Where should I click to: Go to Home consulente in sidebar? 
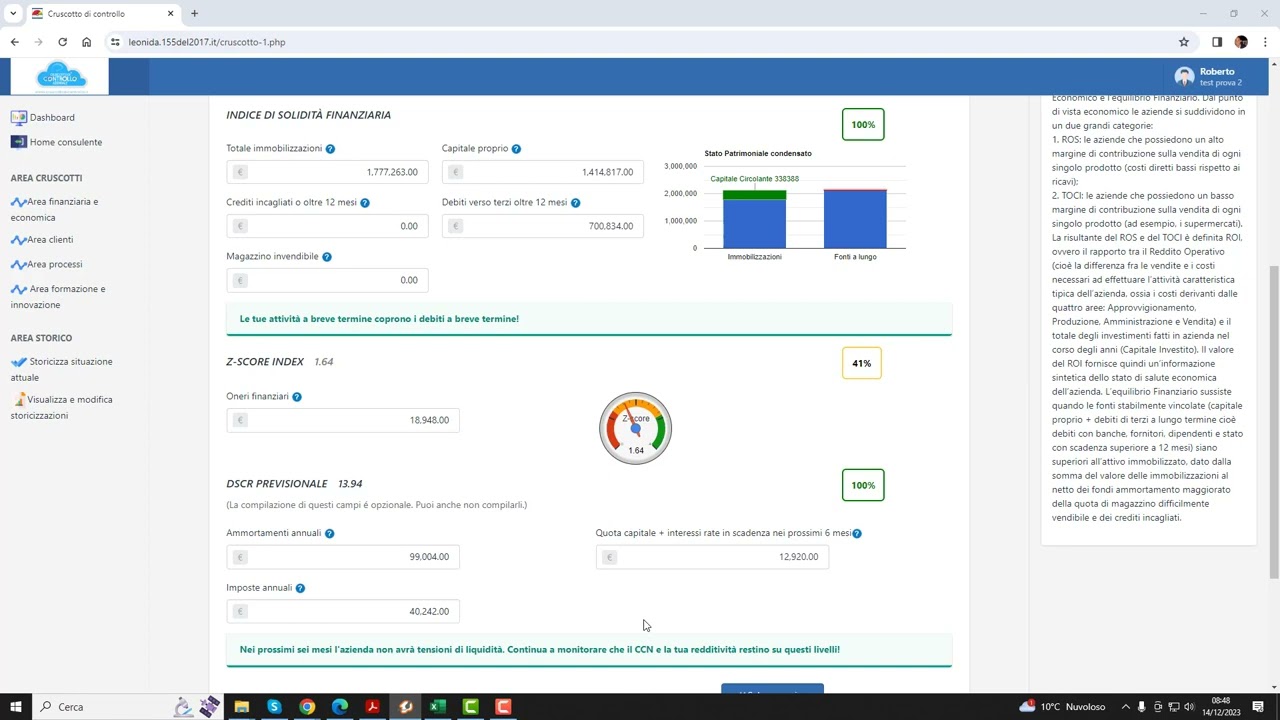click(x=65, y=142)
